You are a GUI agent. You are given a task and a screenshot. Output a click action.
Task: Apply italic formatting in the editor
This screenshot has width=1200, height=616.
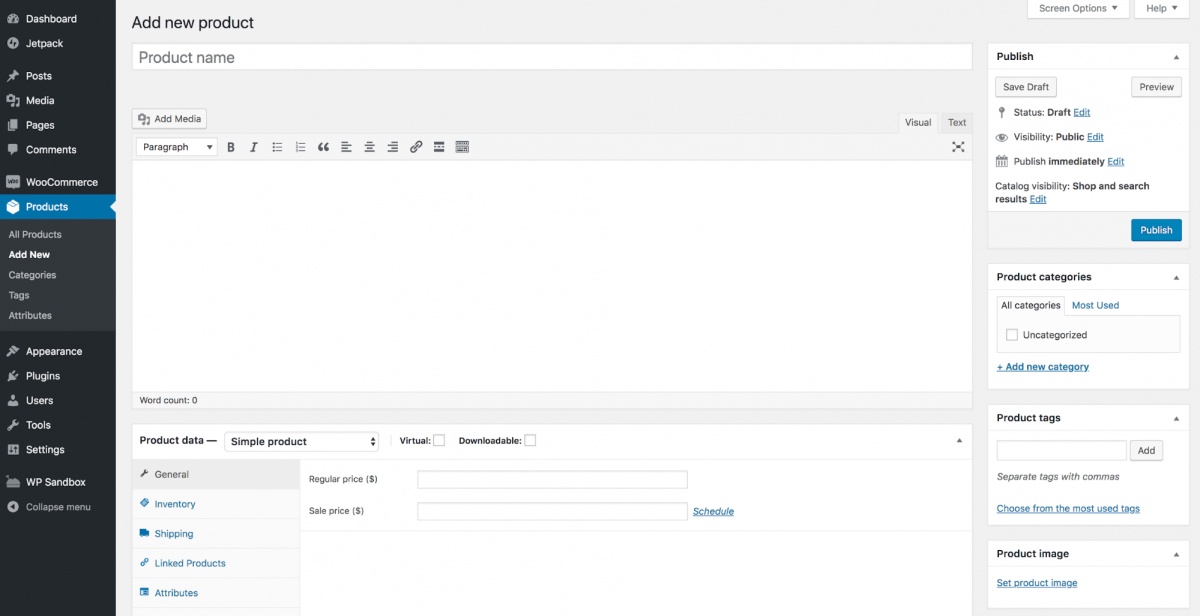254,147
